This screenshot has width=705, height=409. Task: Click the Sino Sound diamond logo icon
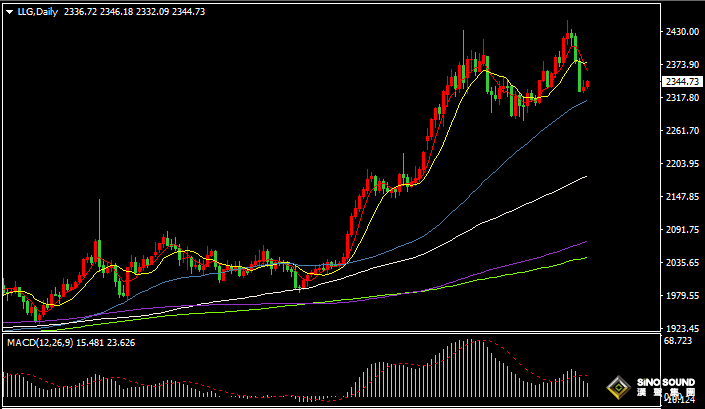point(620,386)
